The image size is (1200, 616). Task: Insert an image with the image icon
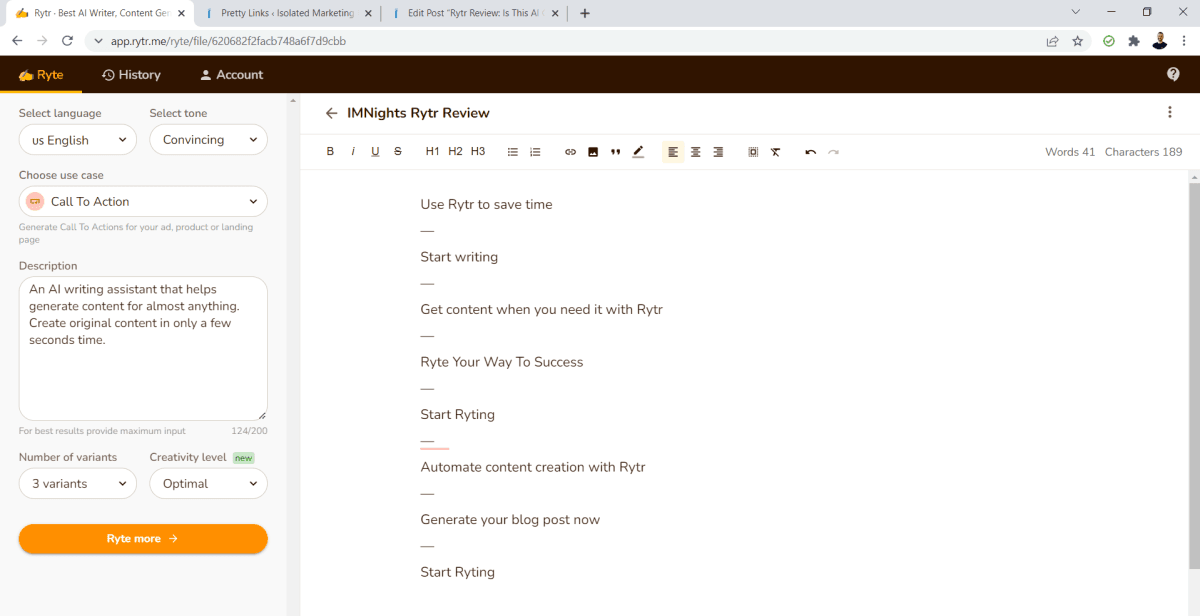coord(593,152)
